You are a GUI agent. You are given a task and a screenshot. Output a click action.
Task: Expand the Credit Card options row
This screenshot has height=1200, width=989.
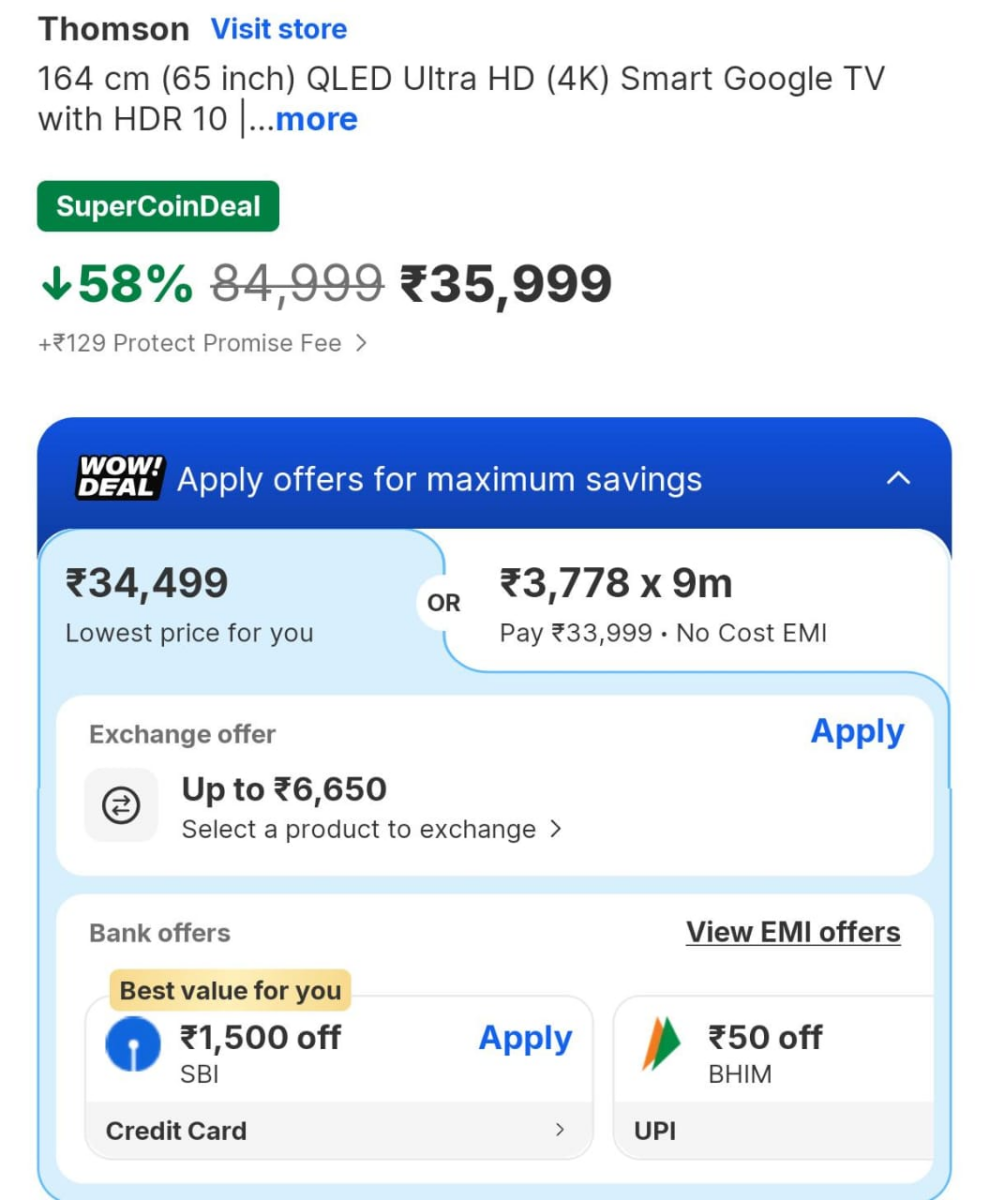click(x=340, y=1130)
